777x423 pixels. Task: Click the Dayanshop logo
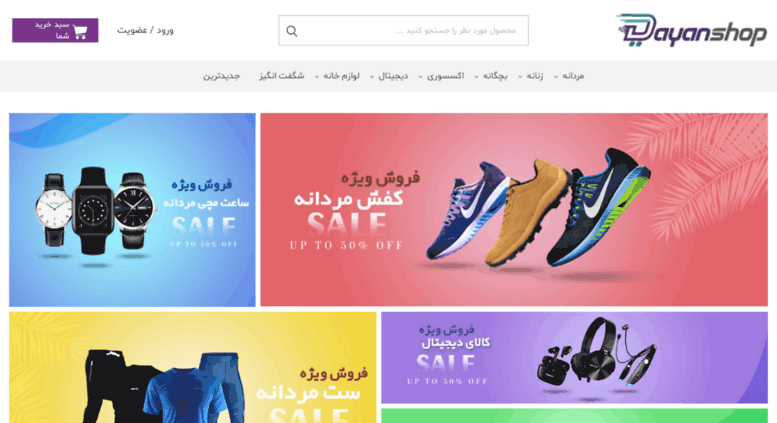coord(692,30)
